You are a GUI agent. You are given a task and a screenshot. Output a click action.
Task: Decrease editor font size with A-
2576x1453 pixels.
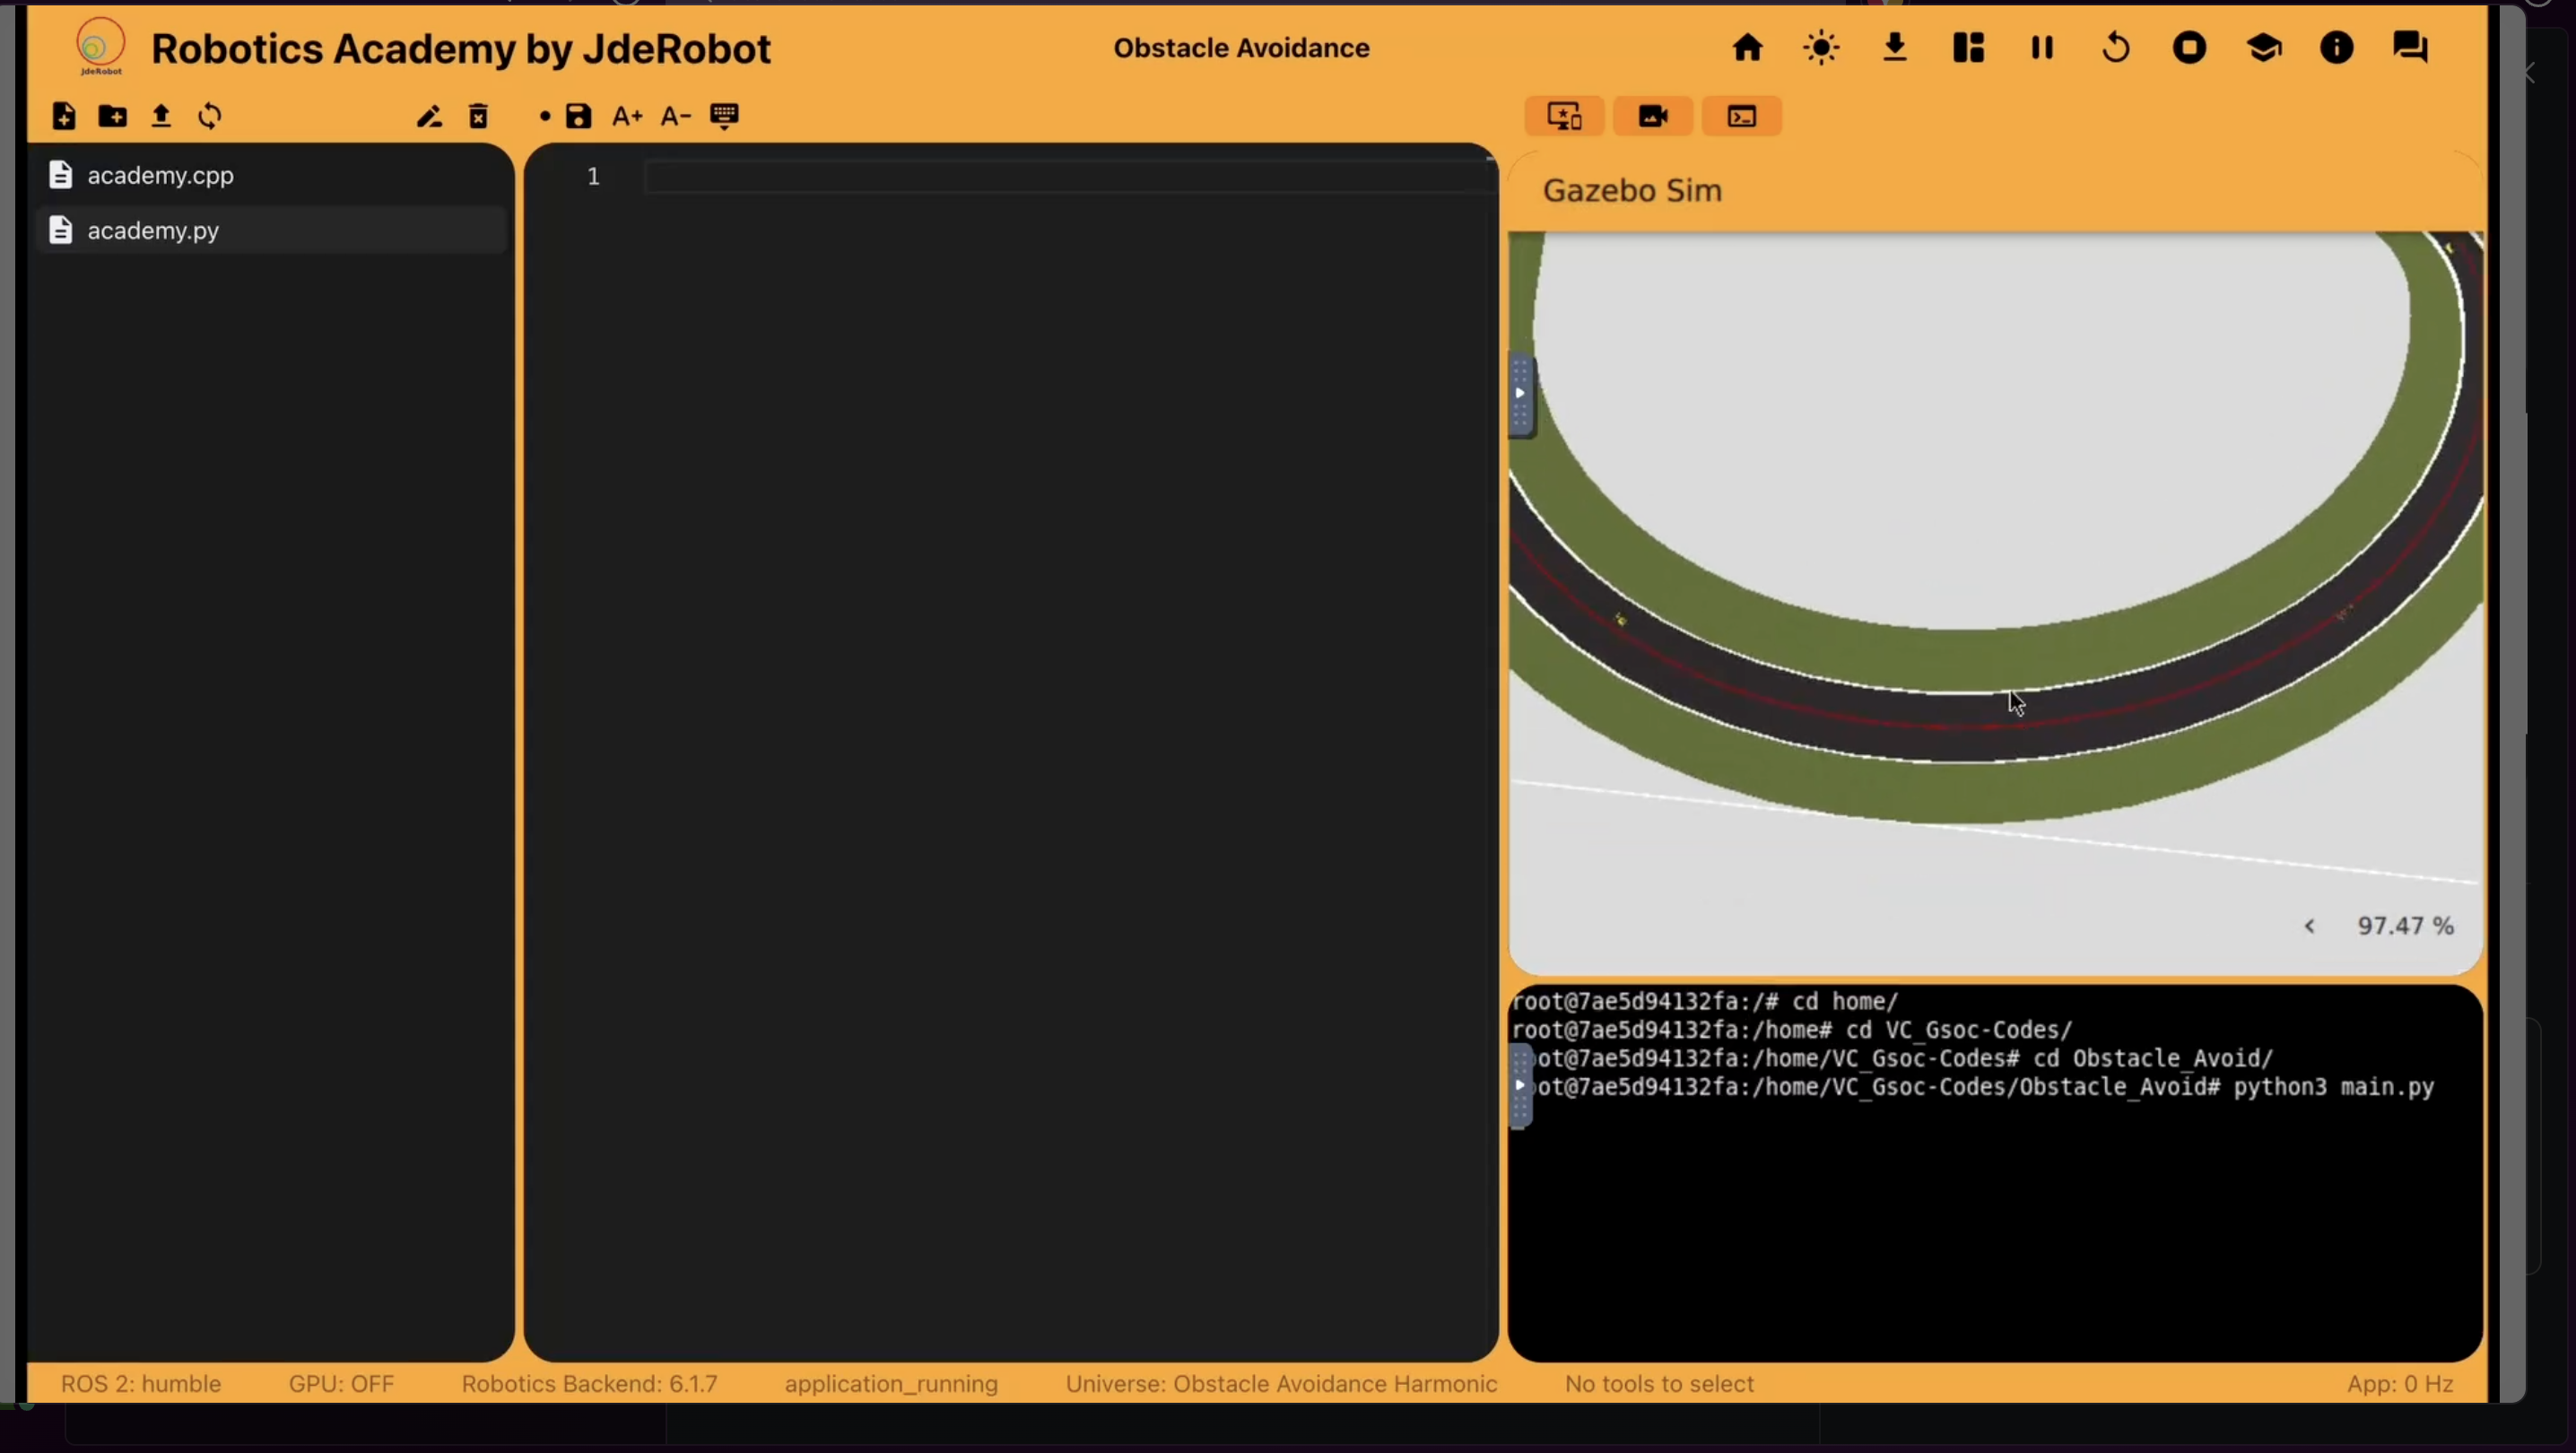click(676, 116)
